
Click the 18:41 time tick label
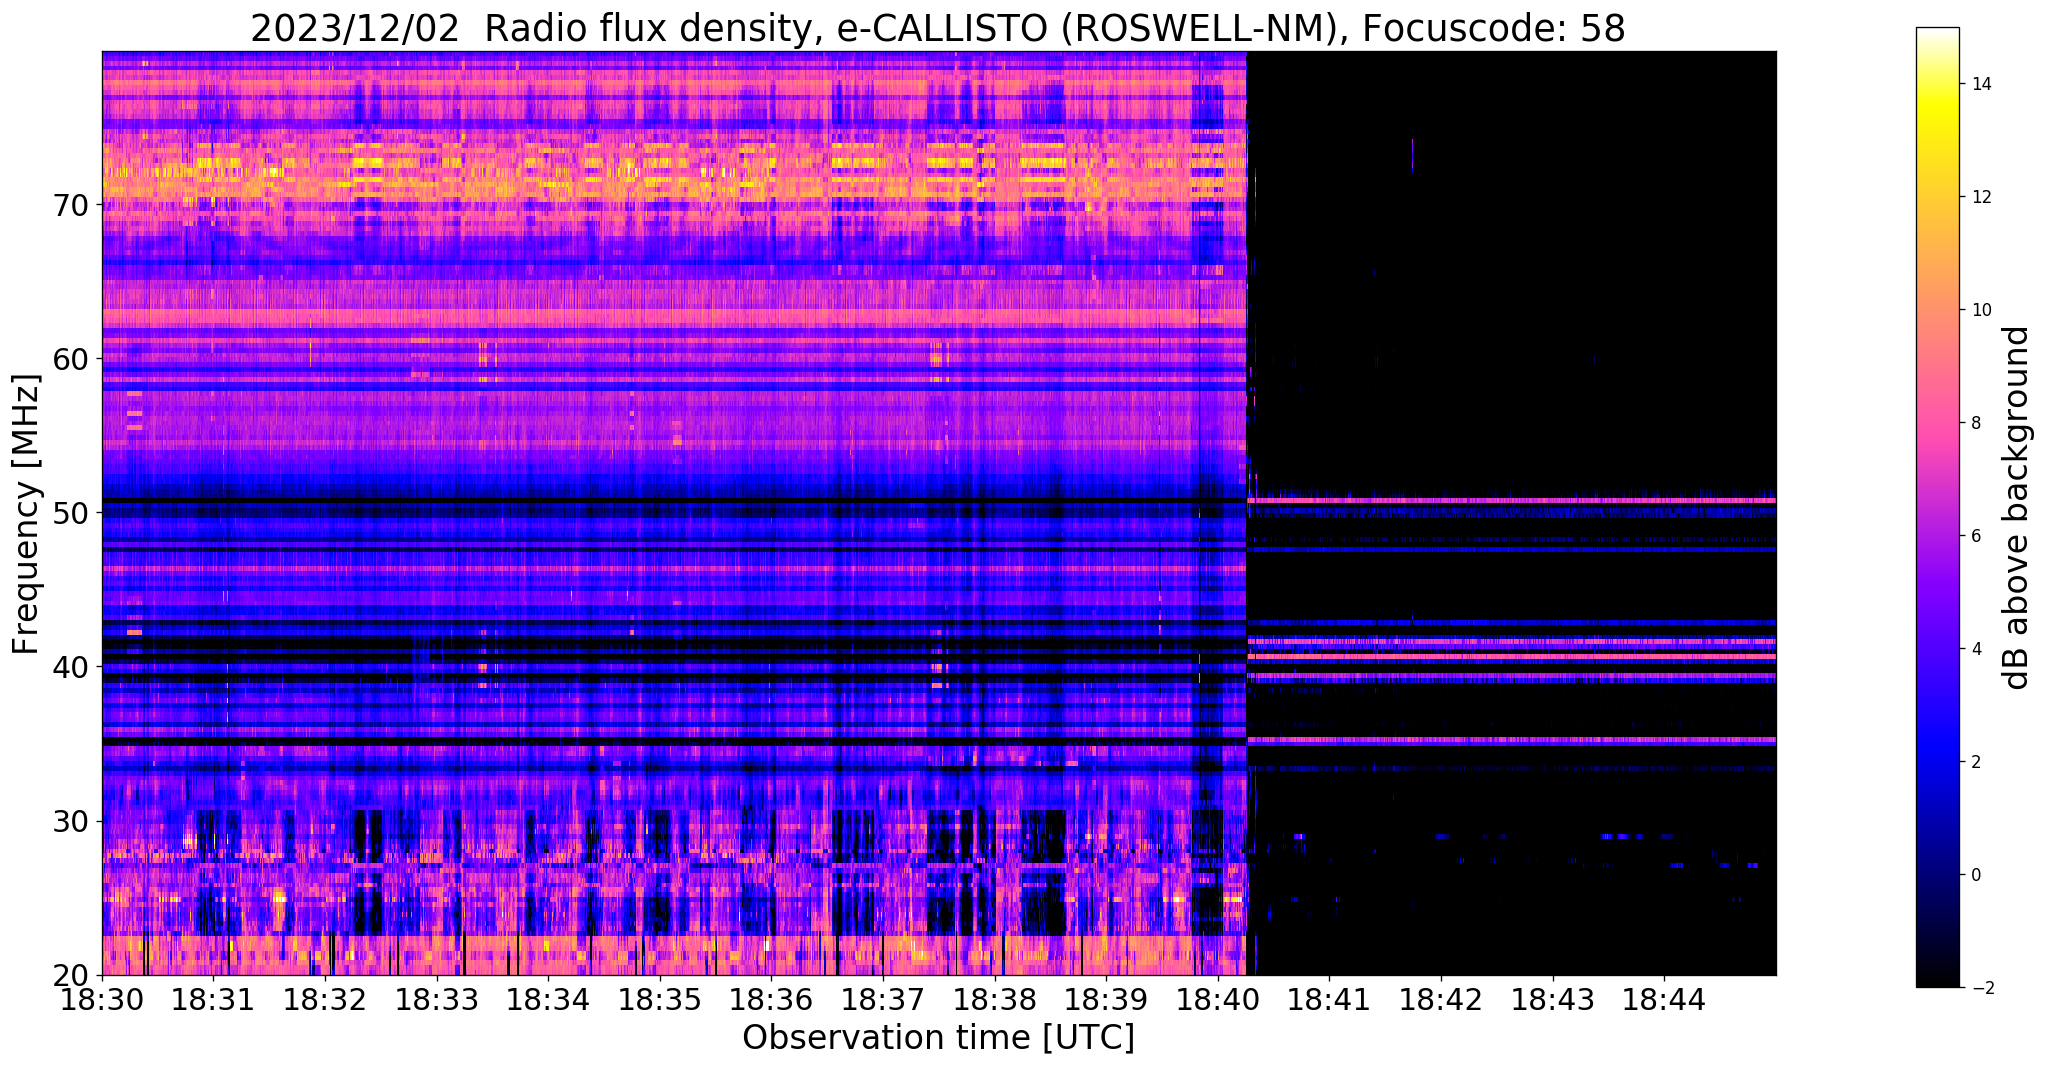tap(1329, 999)
